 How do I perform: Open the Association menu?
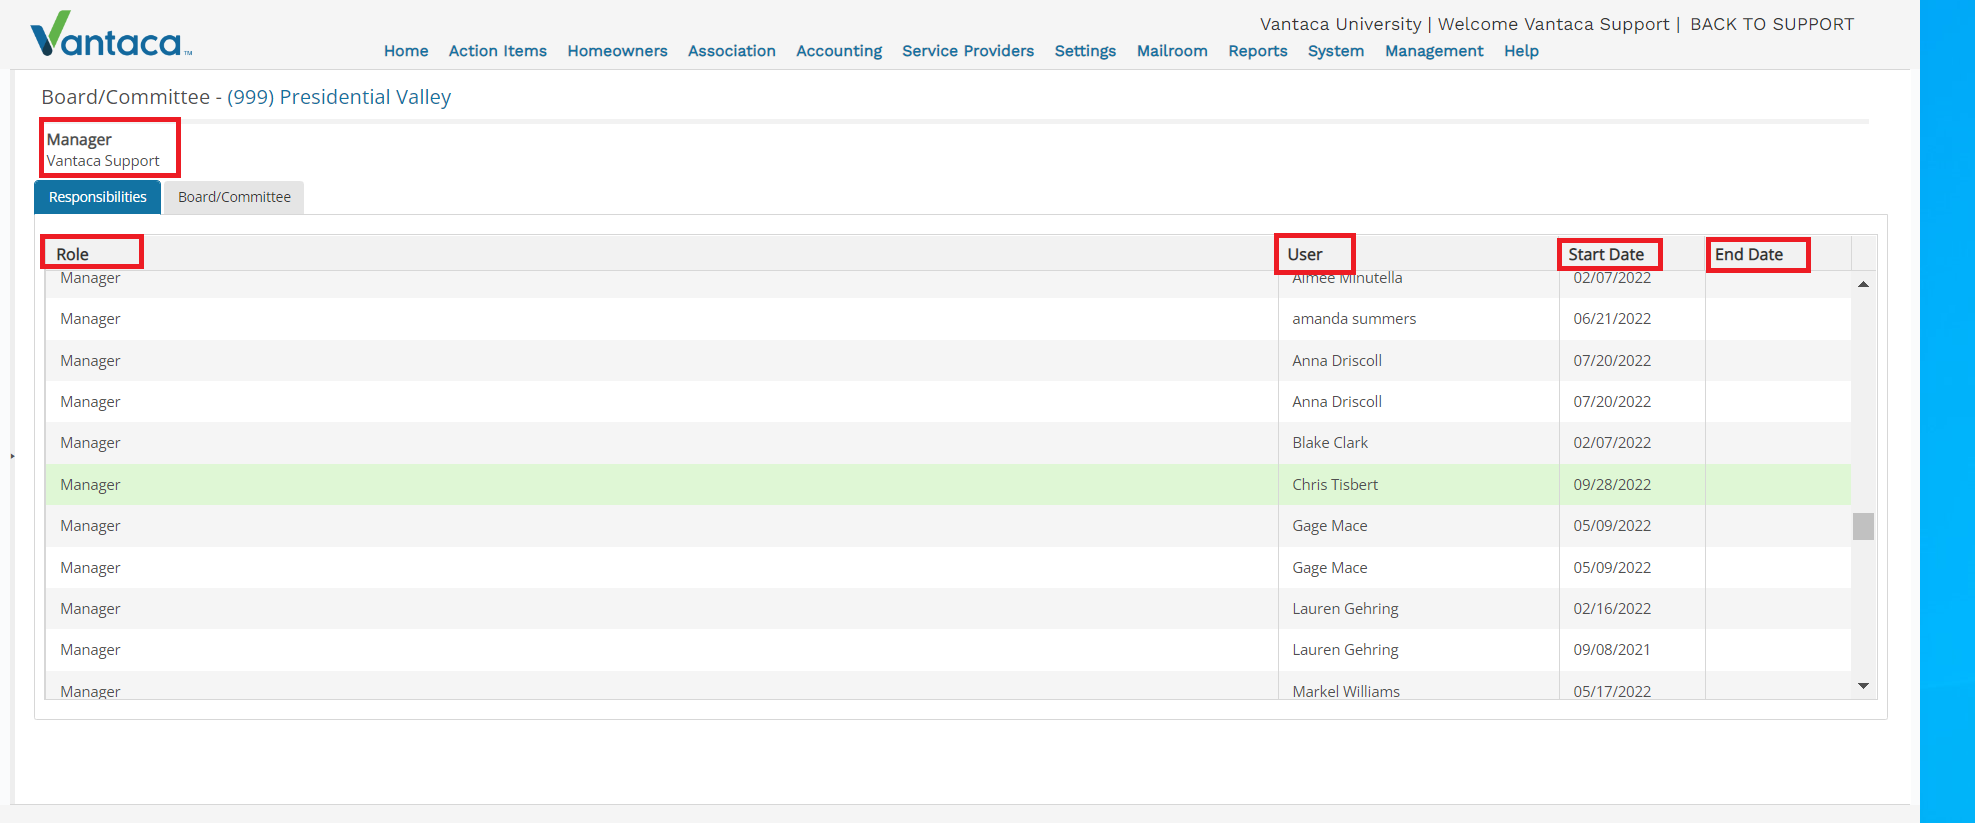click(731, 51)
